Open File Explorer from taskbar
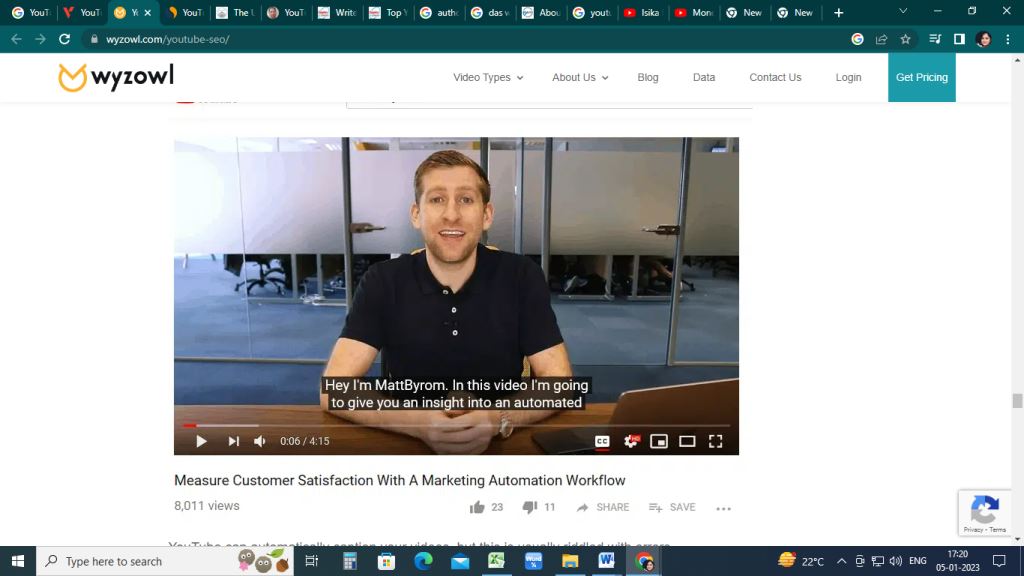 [570, 561]
